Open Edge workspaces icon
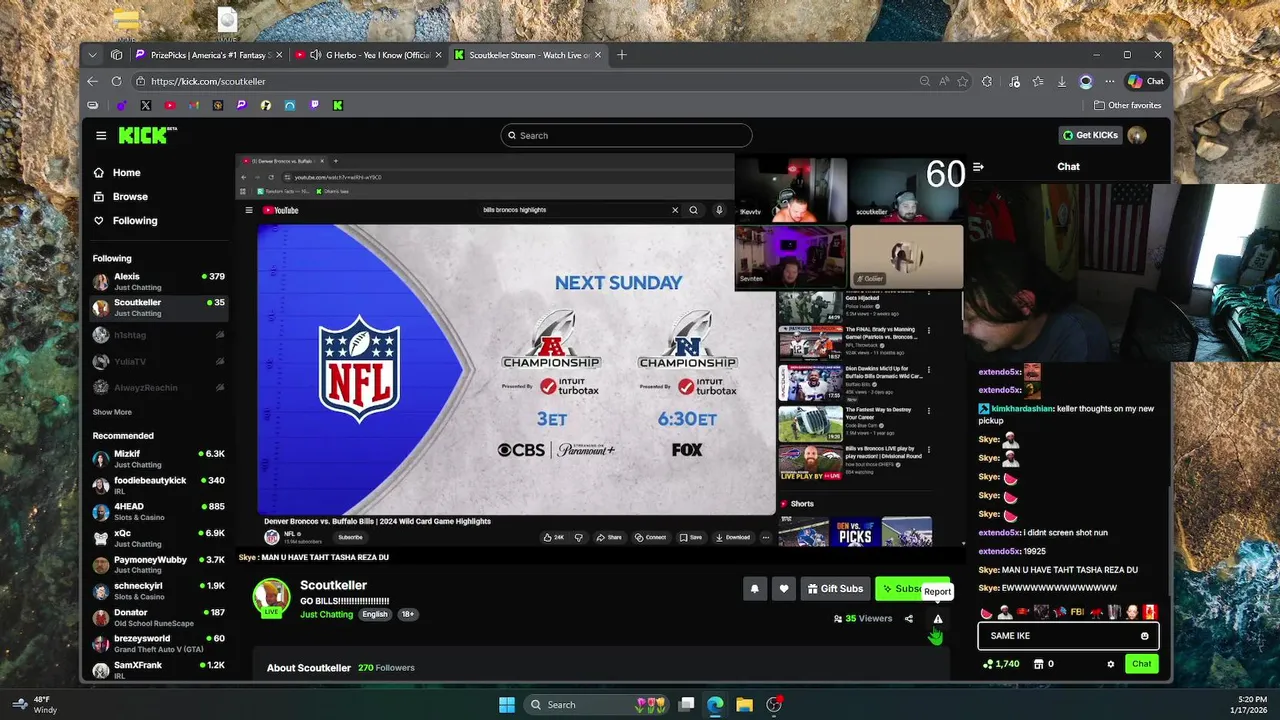The width and height of the screenshot is (1280, 720). click(117, 55)
